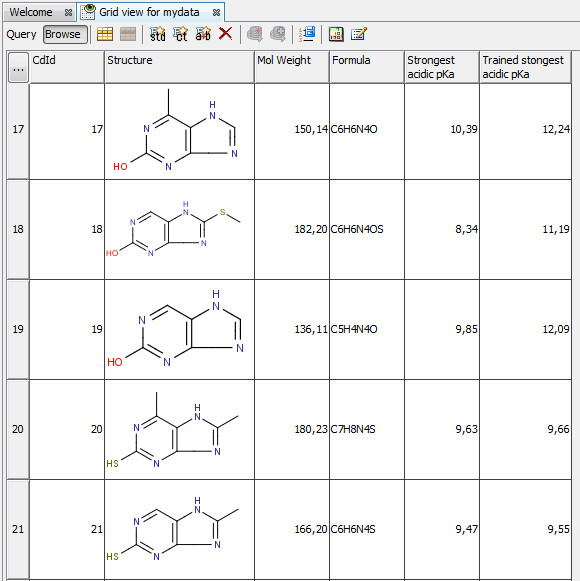Open the calculator-like grid settings icon
This screenshot has width=580, height=581.
coord(336,34)
